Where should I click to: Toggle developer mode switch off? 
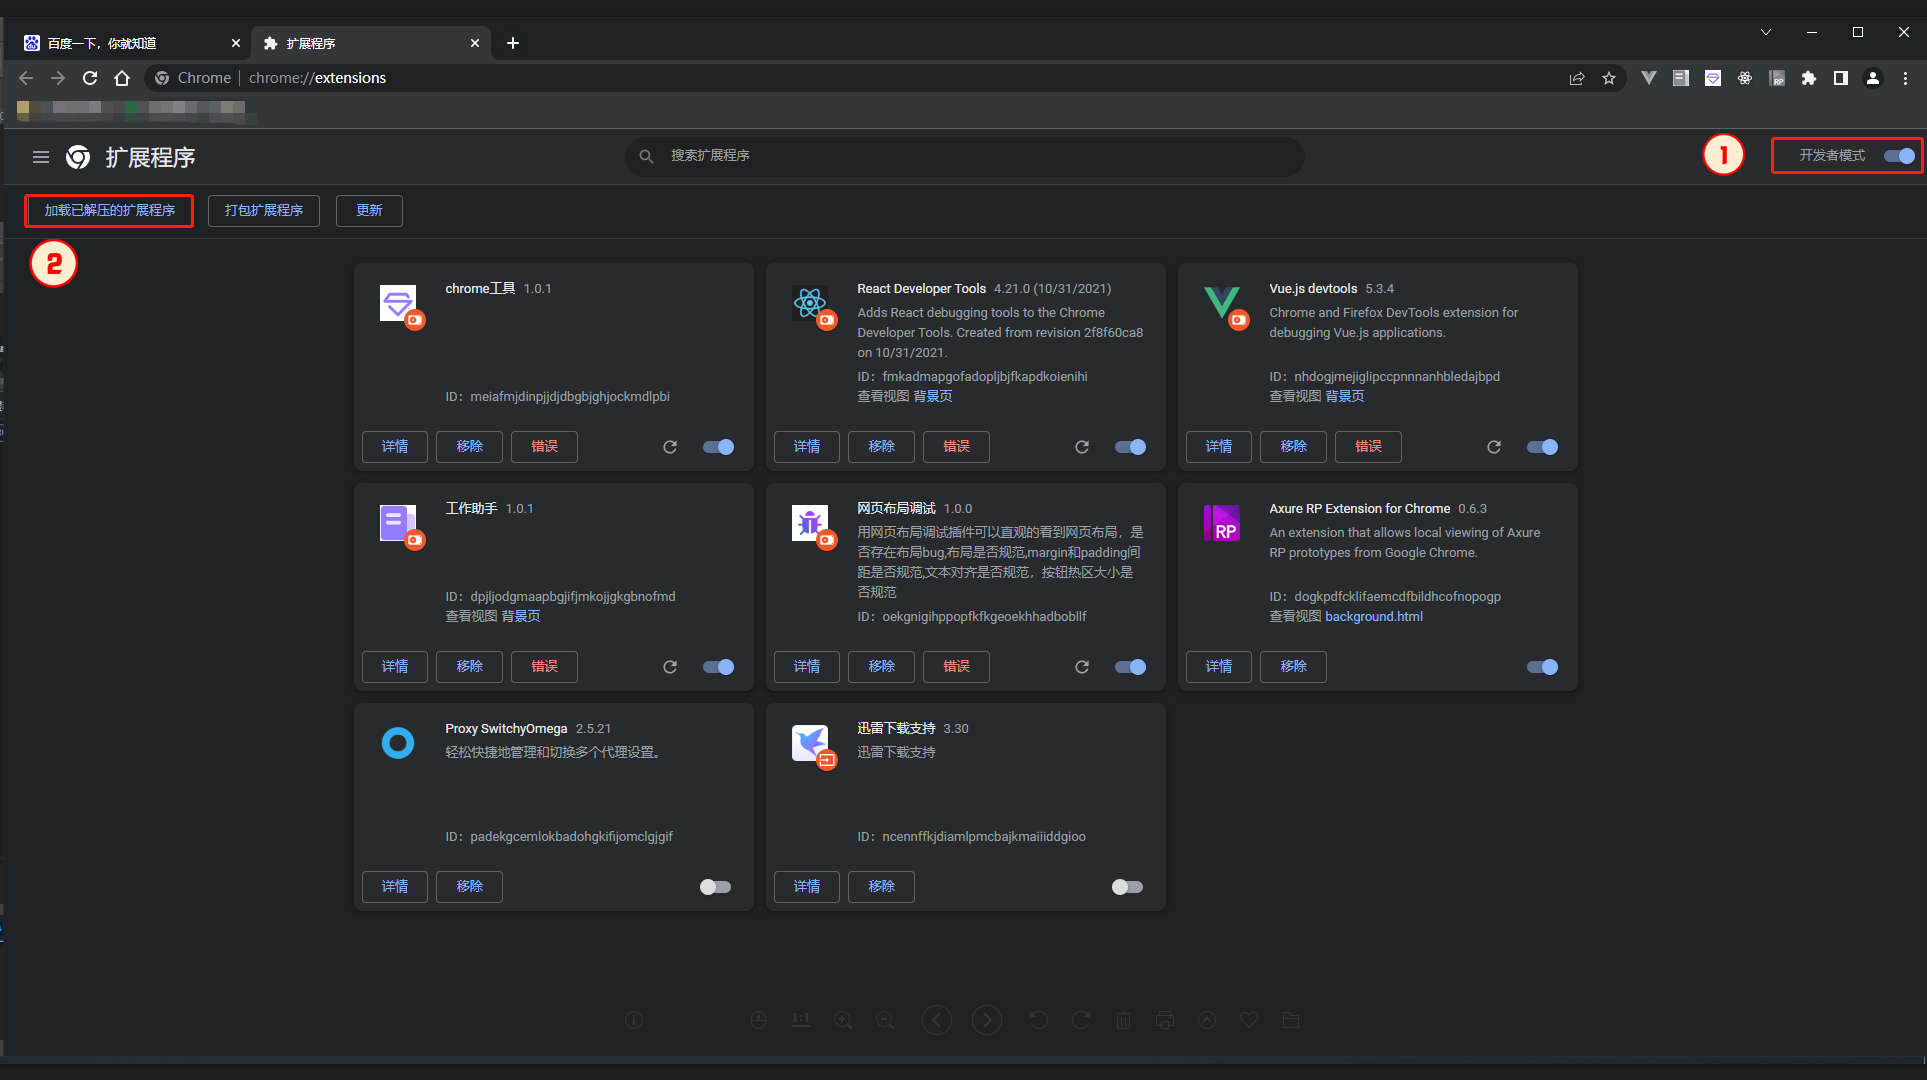1899,156
